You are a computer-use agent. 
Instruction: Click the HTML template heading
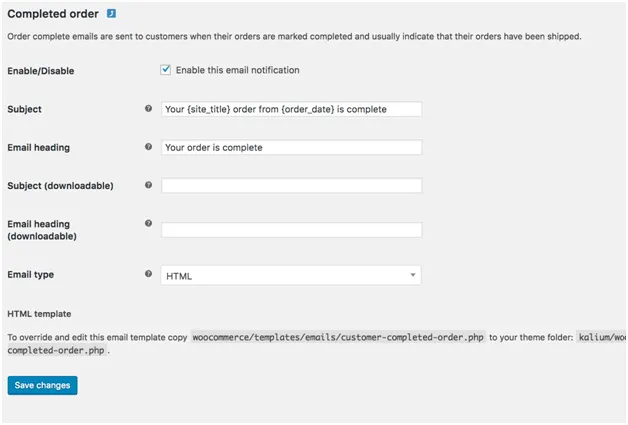click(x=39, y=313)
